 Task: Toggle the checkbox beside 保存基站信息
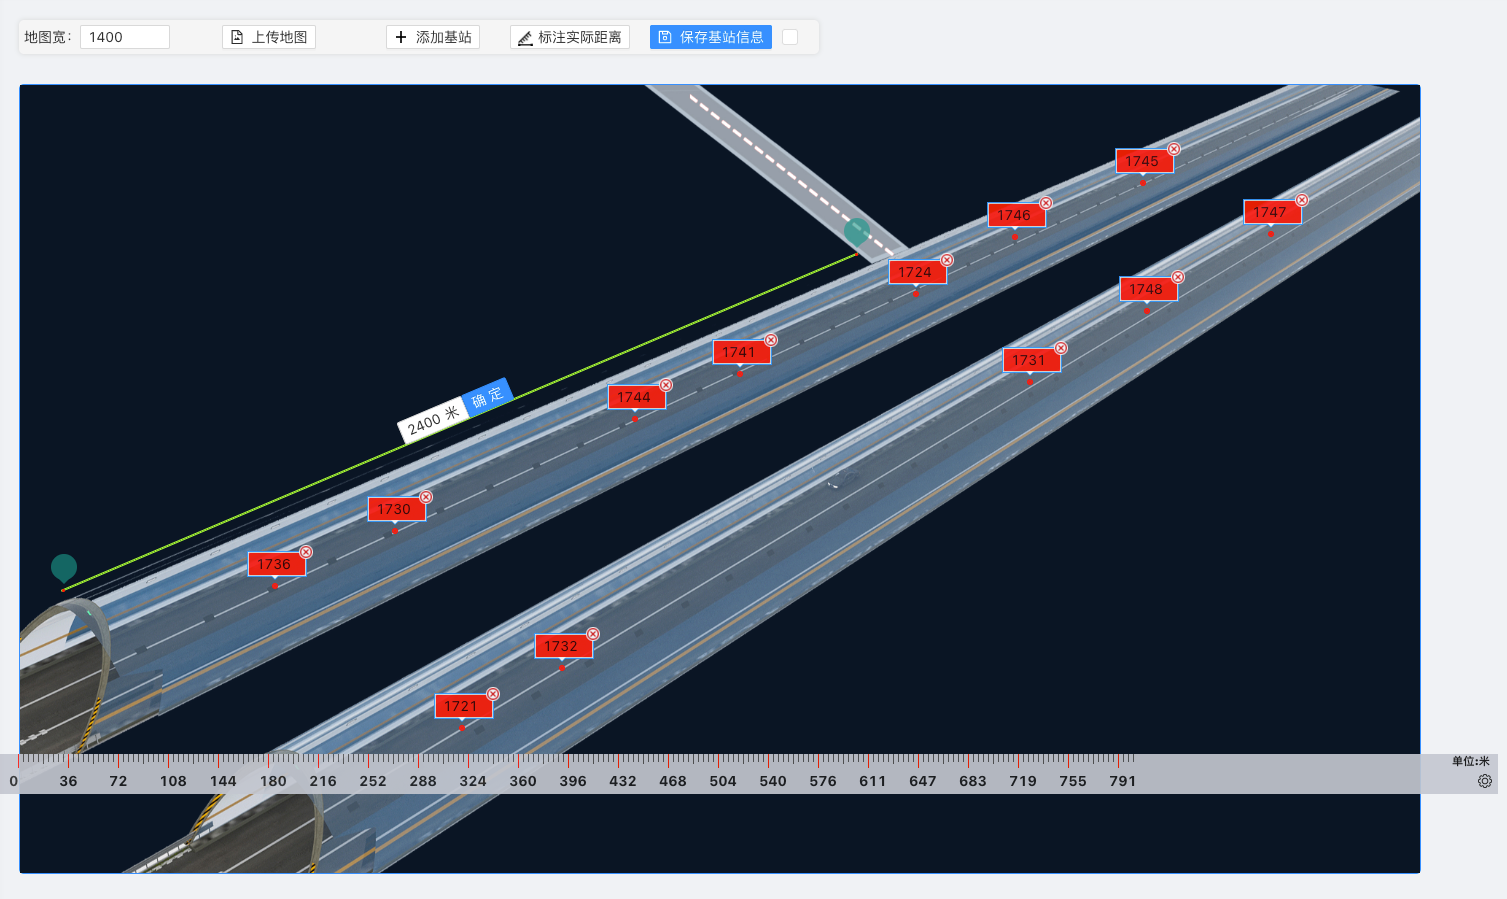click(x=790, y=37)
